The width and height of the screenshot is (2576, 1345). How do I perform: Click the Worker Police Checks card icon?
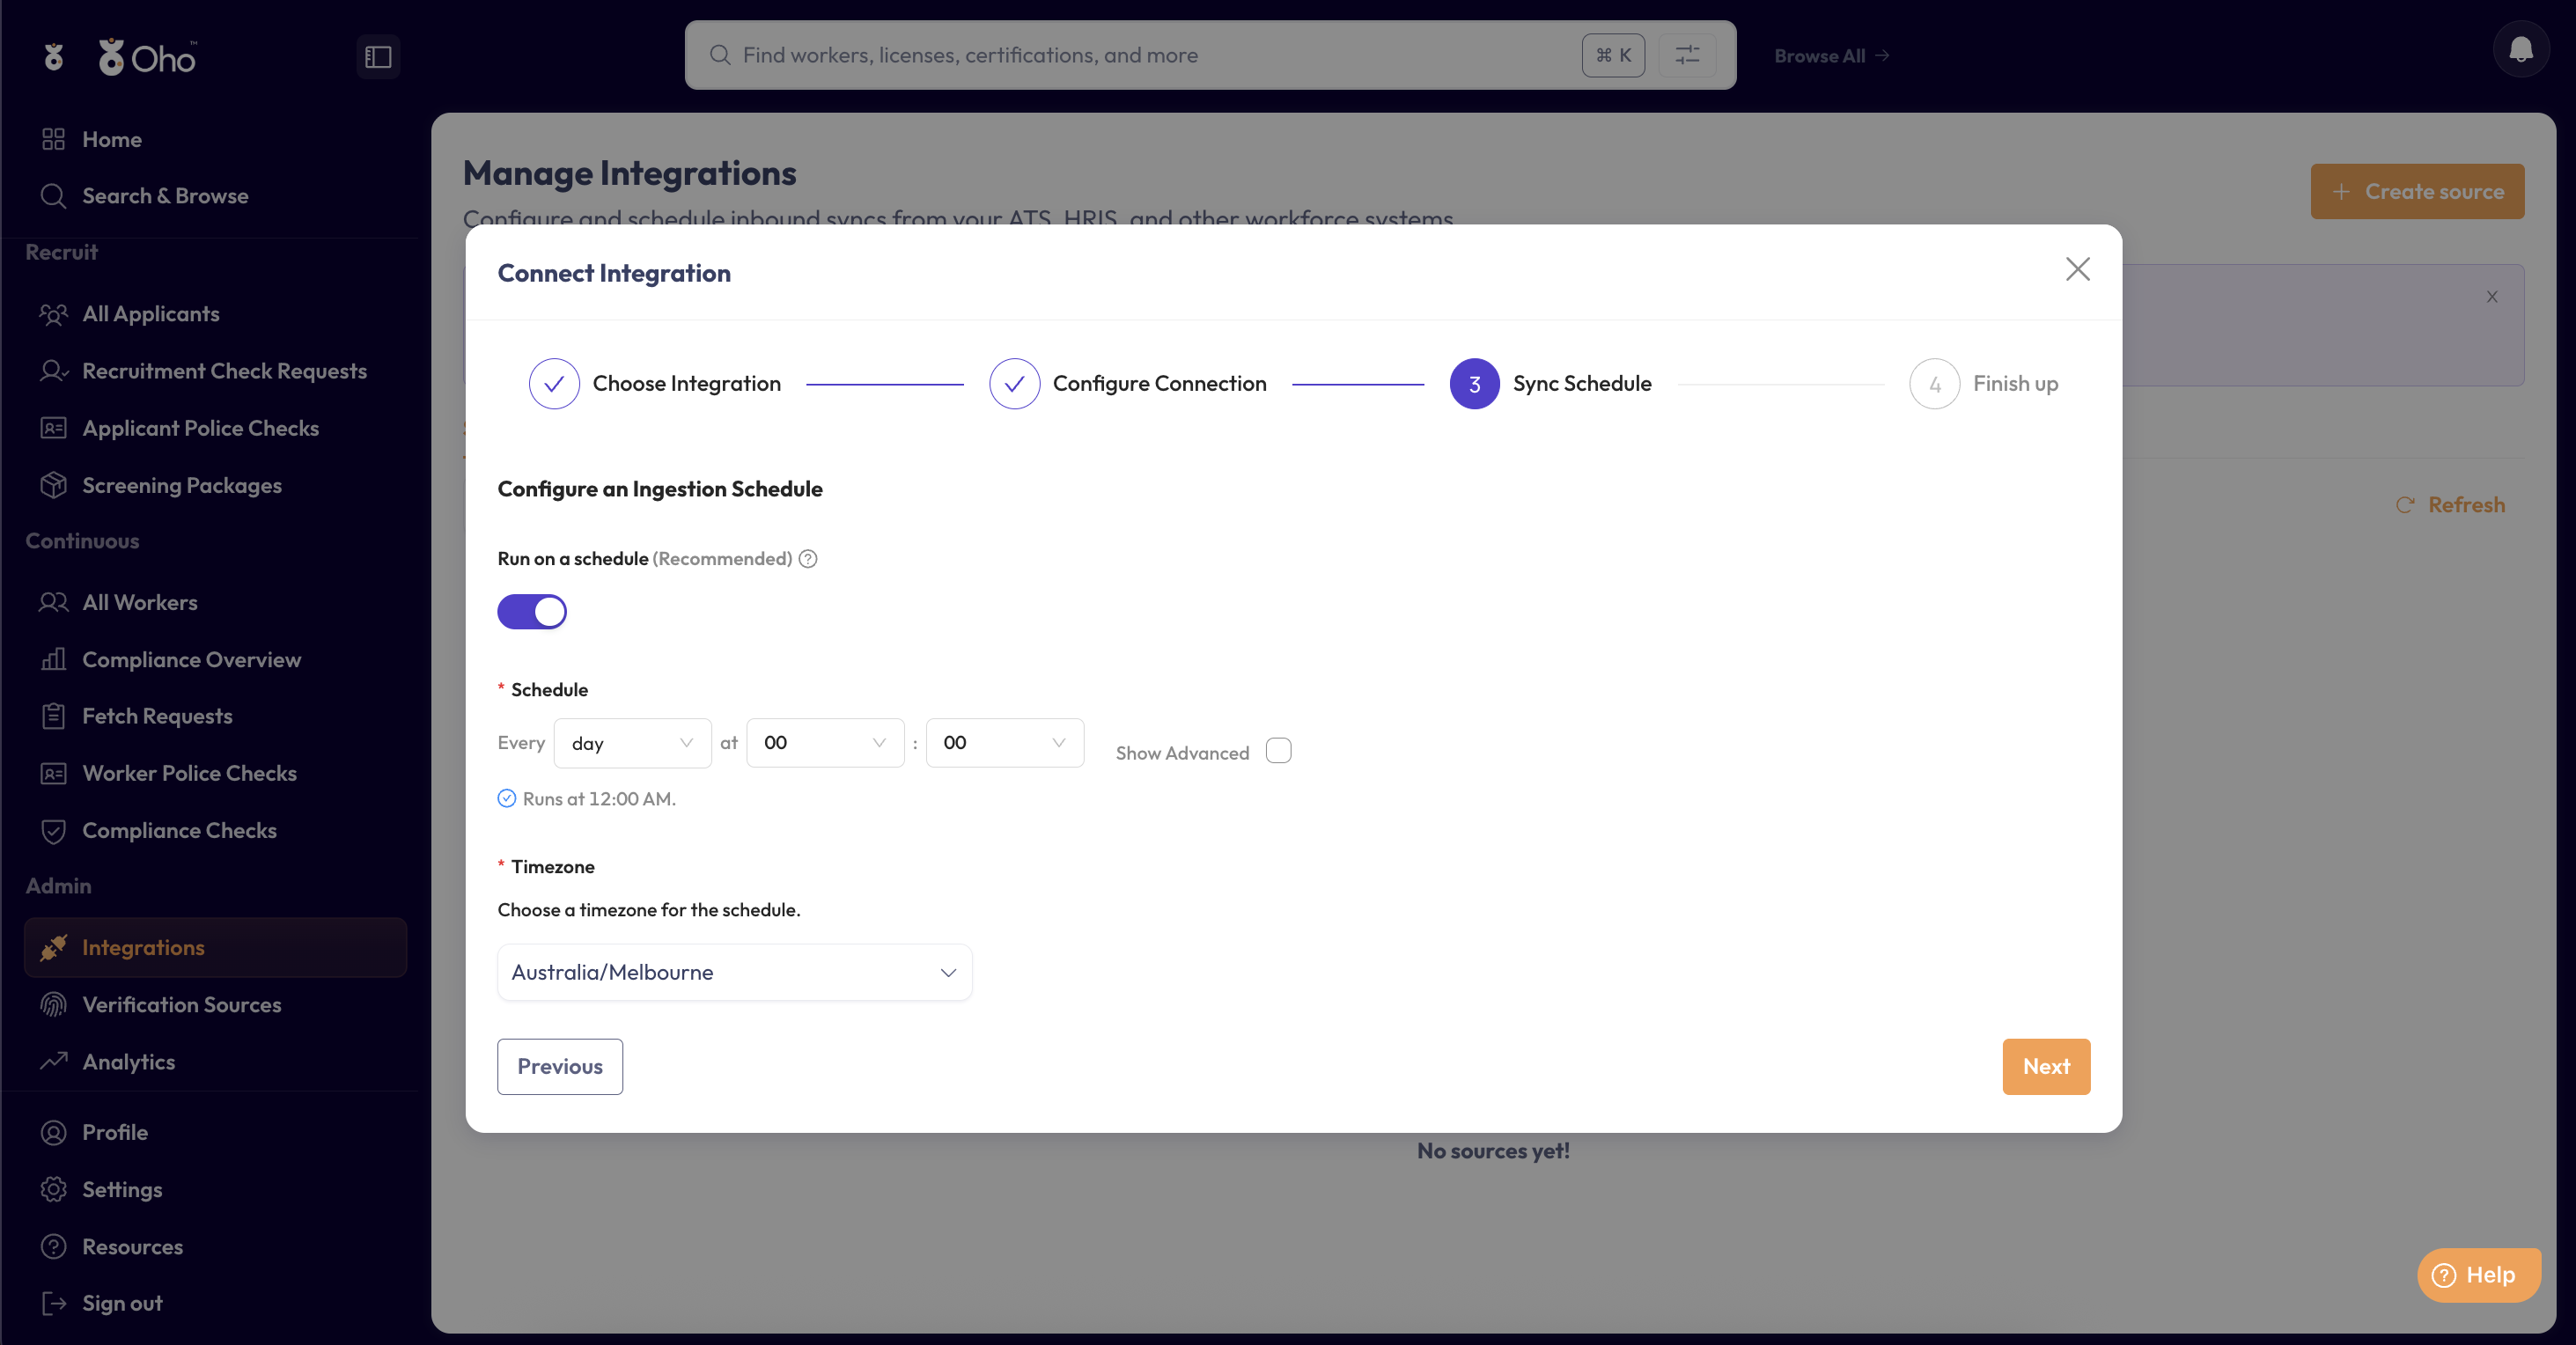[x=53, y=773]
